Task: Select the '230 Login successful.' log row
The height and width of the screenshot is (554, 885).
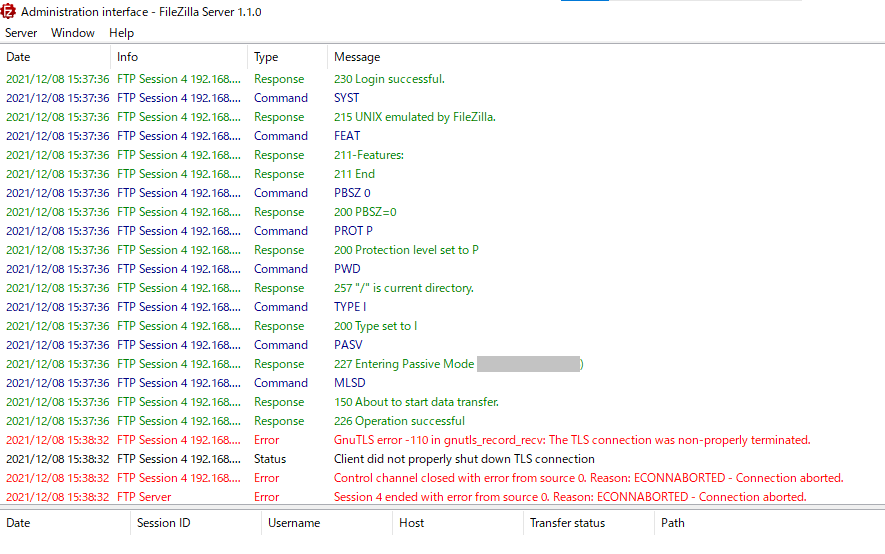Action: (x=442, y=79)
